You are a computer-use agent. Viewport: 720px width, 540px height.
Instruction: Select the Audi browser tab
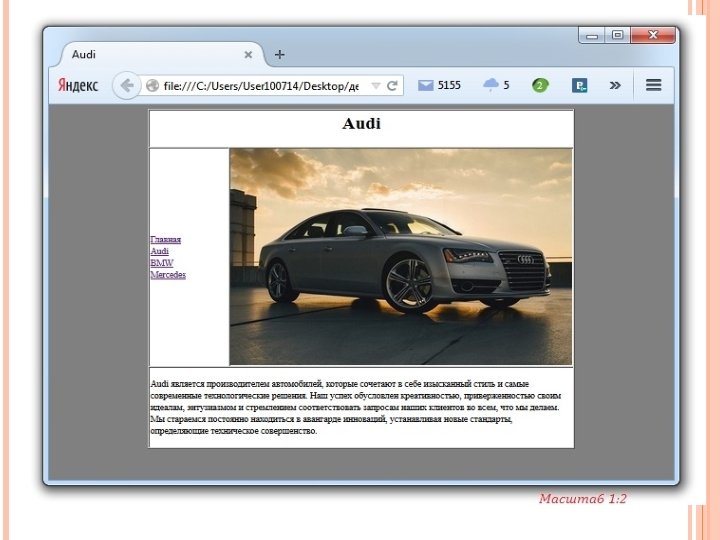(161, 55)
